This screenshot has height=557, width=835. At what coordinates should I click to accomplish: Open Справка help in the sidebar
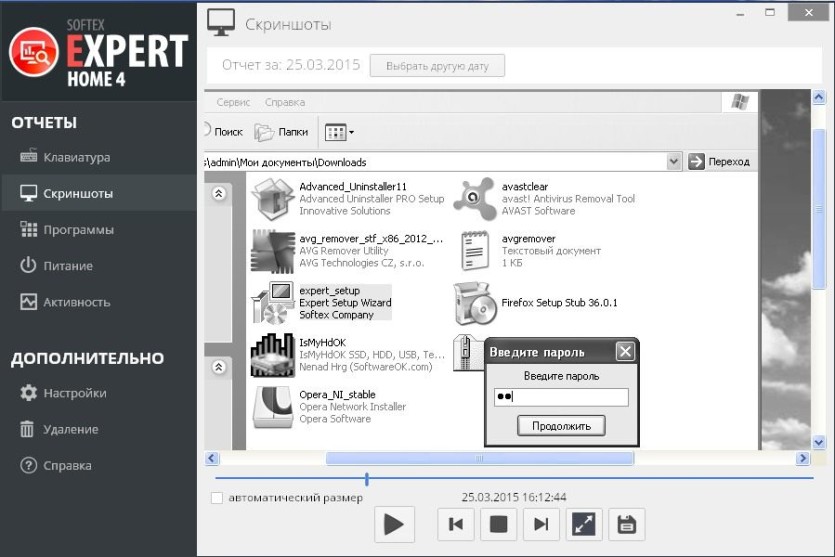coord(56,465)
